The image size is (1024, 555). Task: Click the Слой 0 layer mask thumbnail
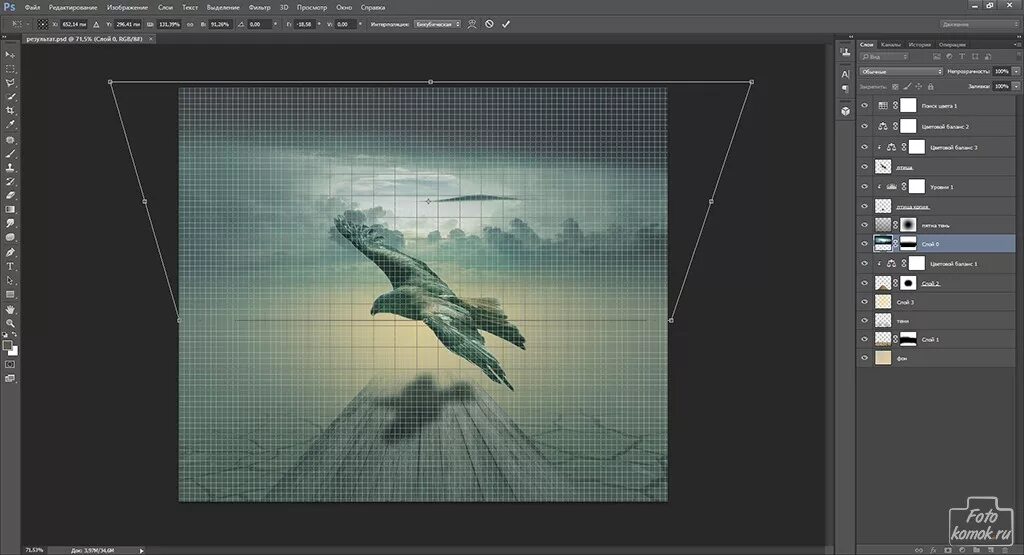tap(908, 244)
